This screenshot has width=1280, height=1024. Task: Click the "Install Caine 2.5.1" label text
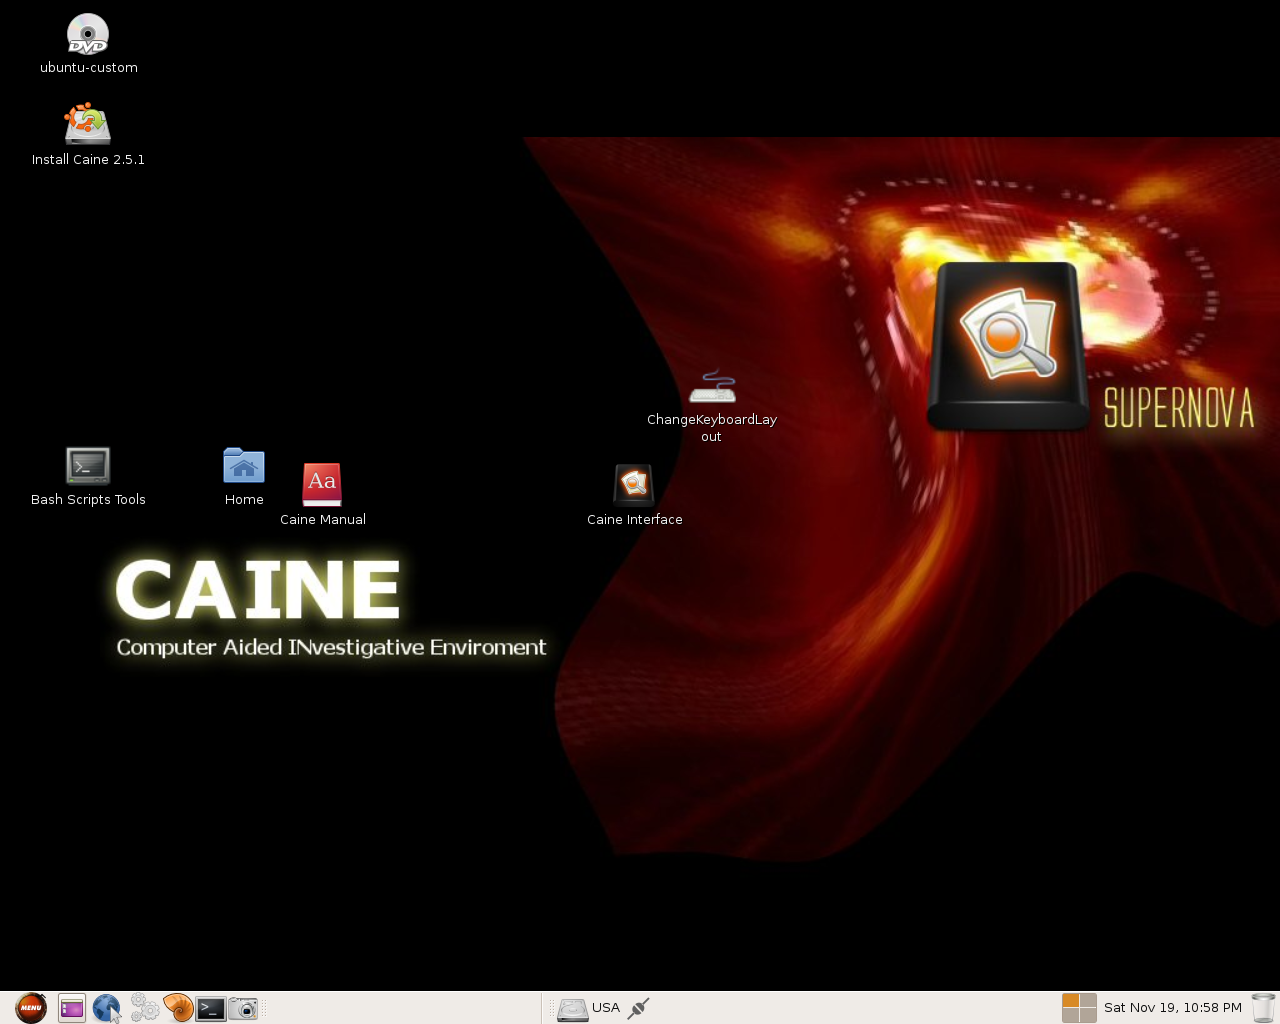click(x=88, y=160)
